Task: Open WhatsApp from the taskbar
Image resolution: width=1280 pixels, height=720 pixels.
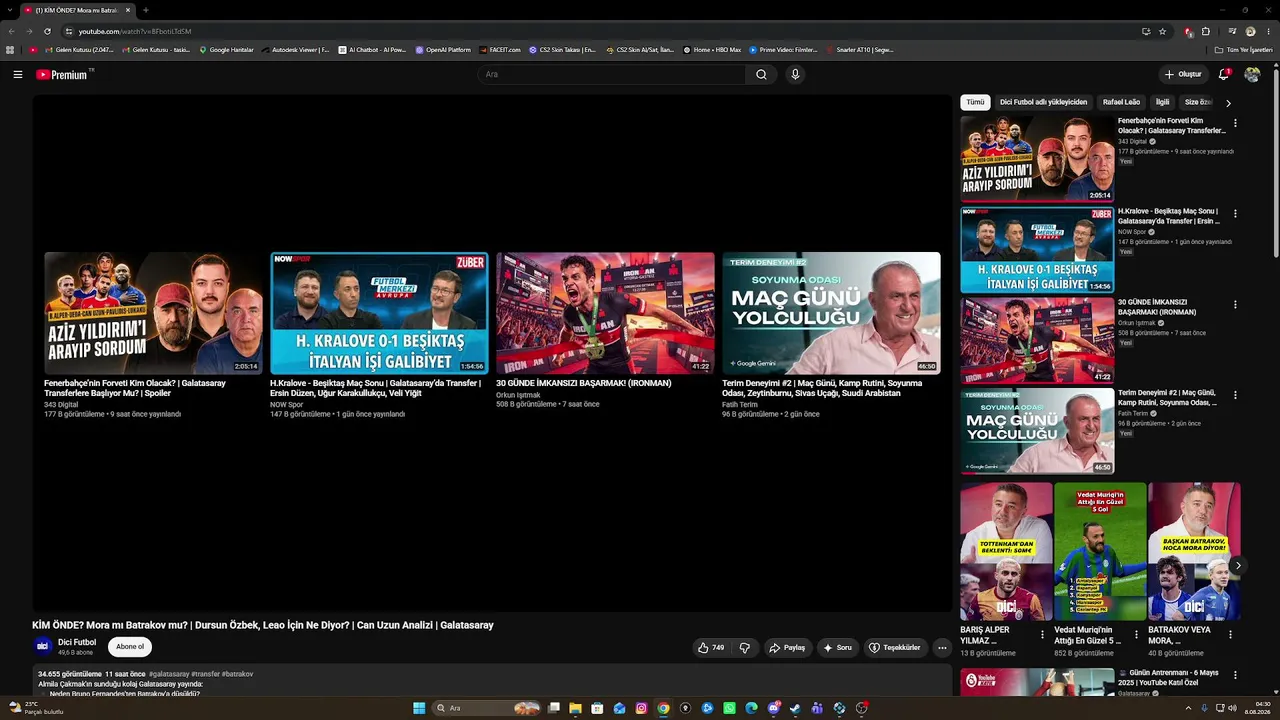Action: pos(729,708)
